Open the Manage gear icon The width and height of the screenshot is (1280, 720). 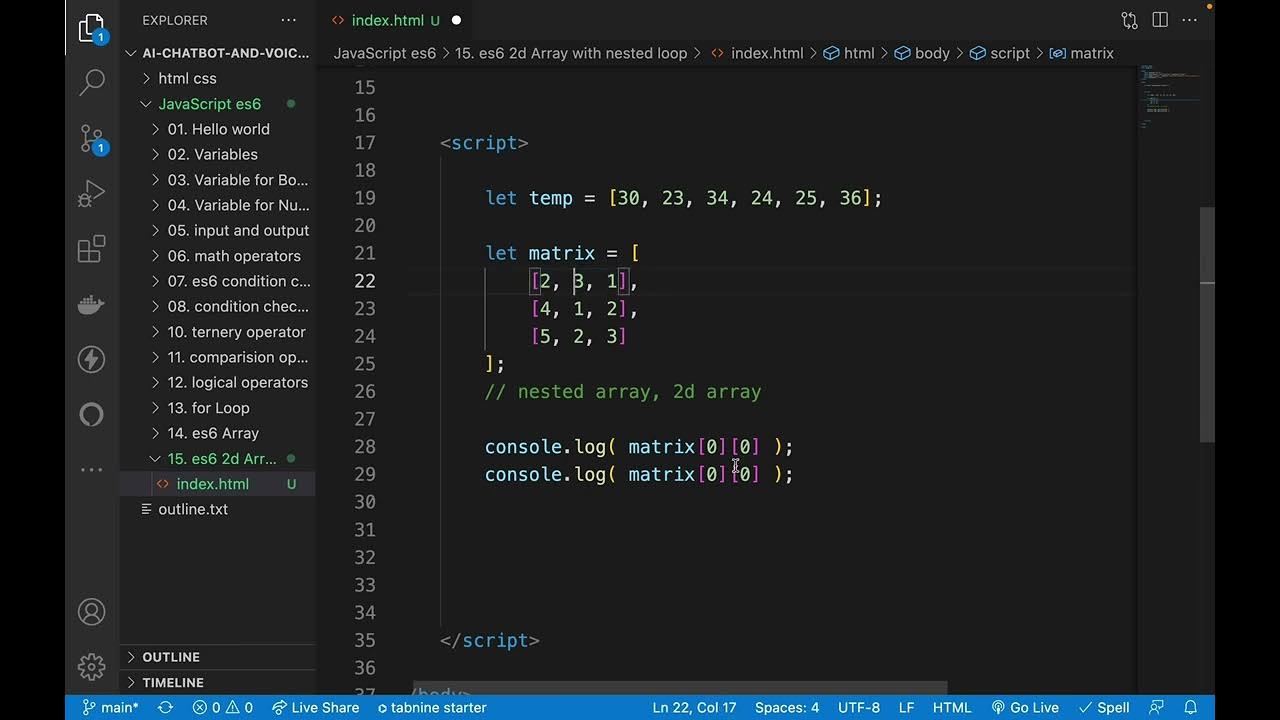tap(91, 666)
